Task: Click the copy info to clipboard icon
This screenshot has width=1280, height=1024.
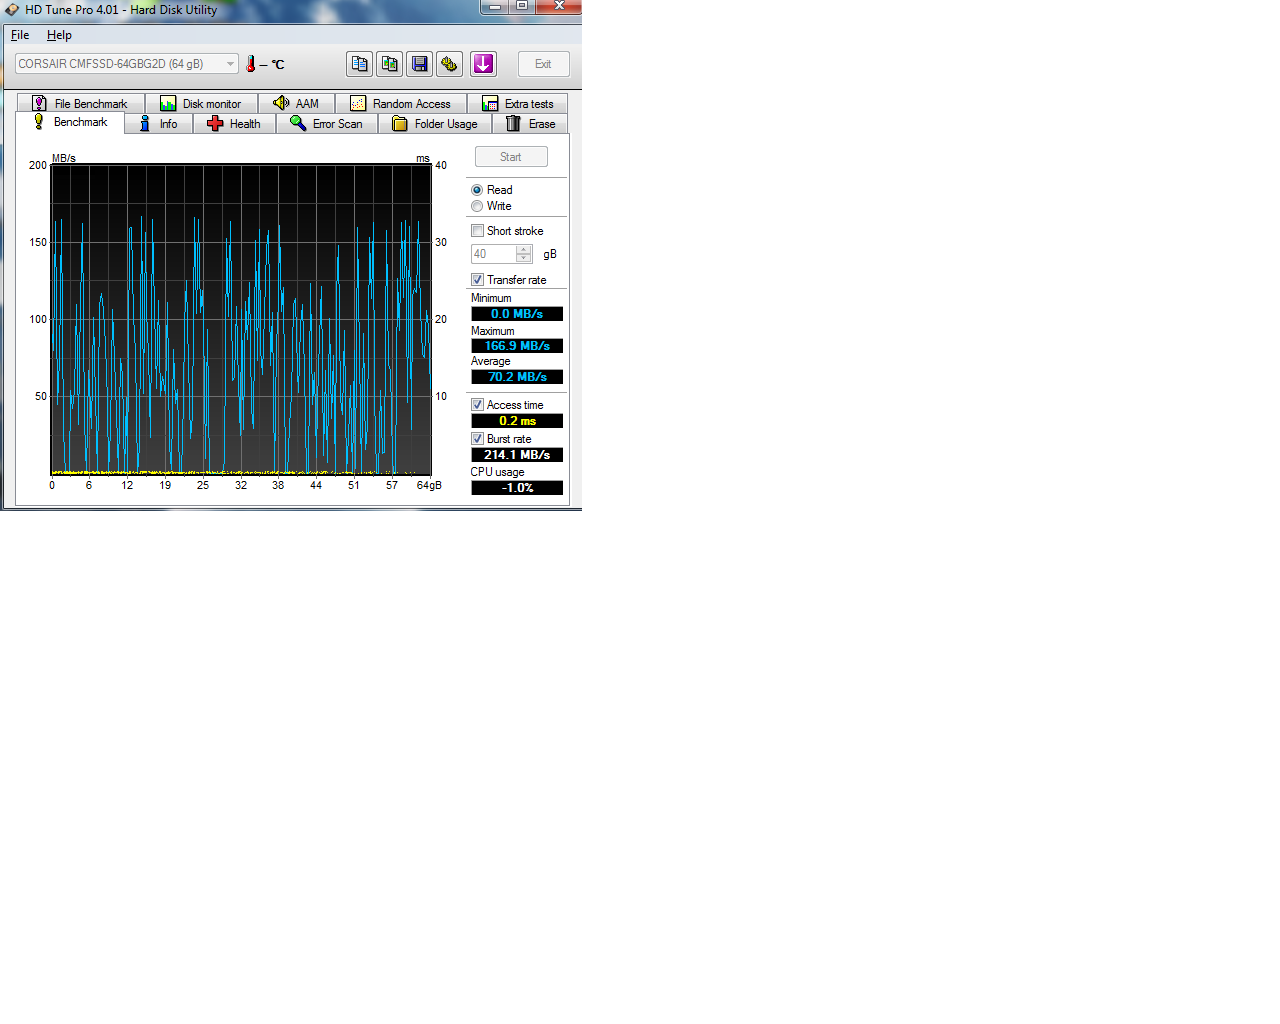Action: [x=360, y=64]
